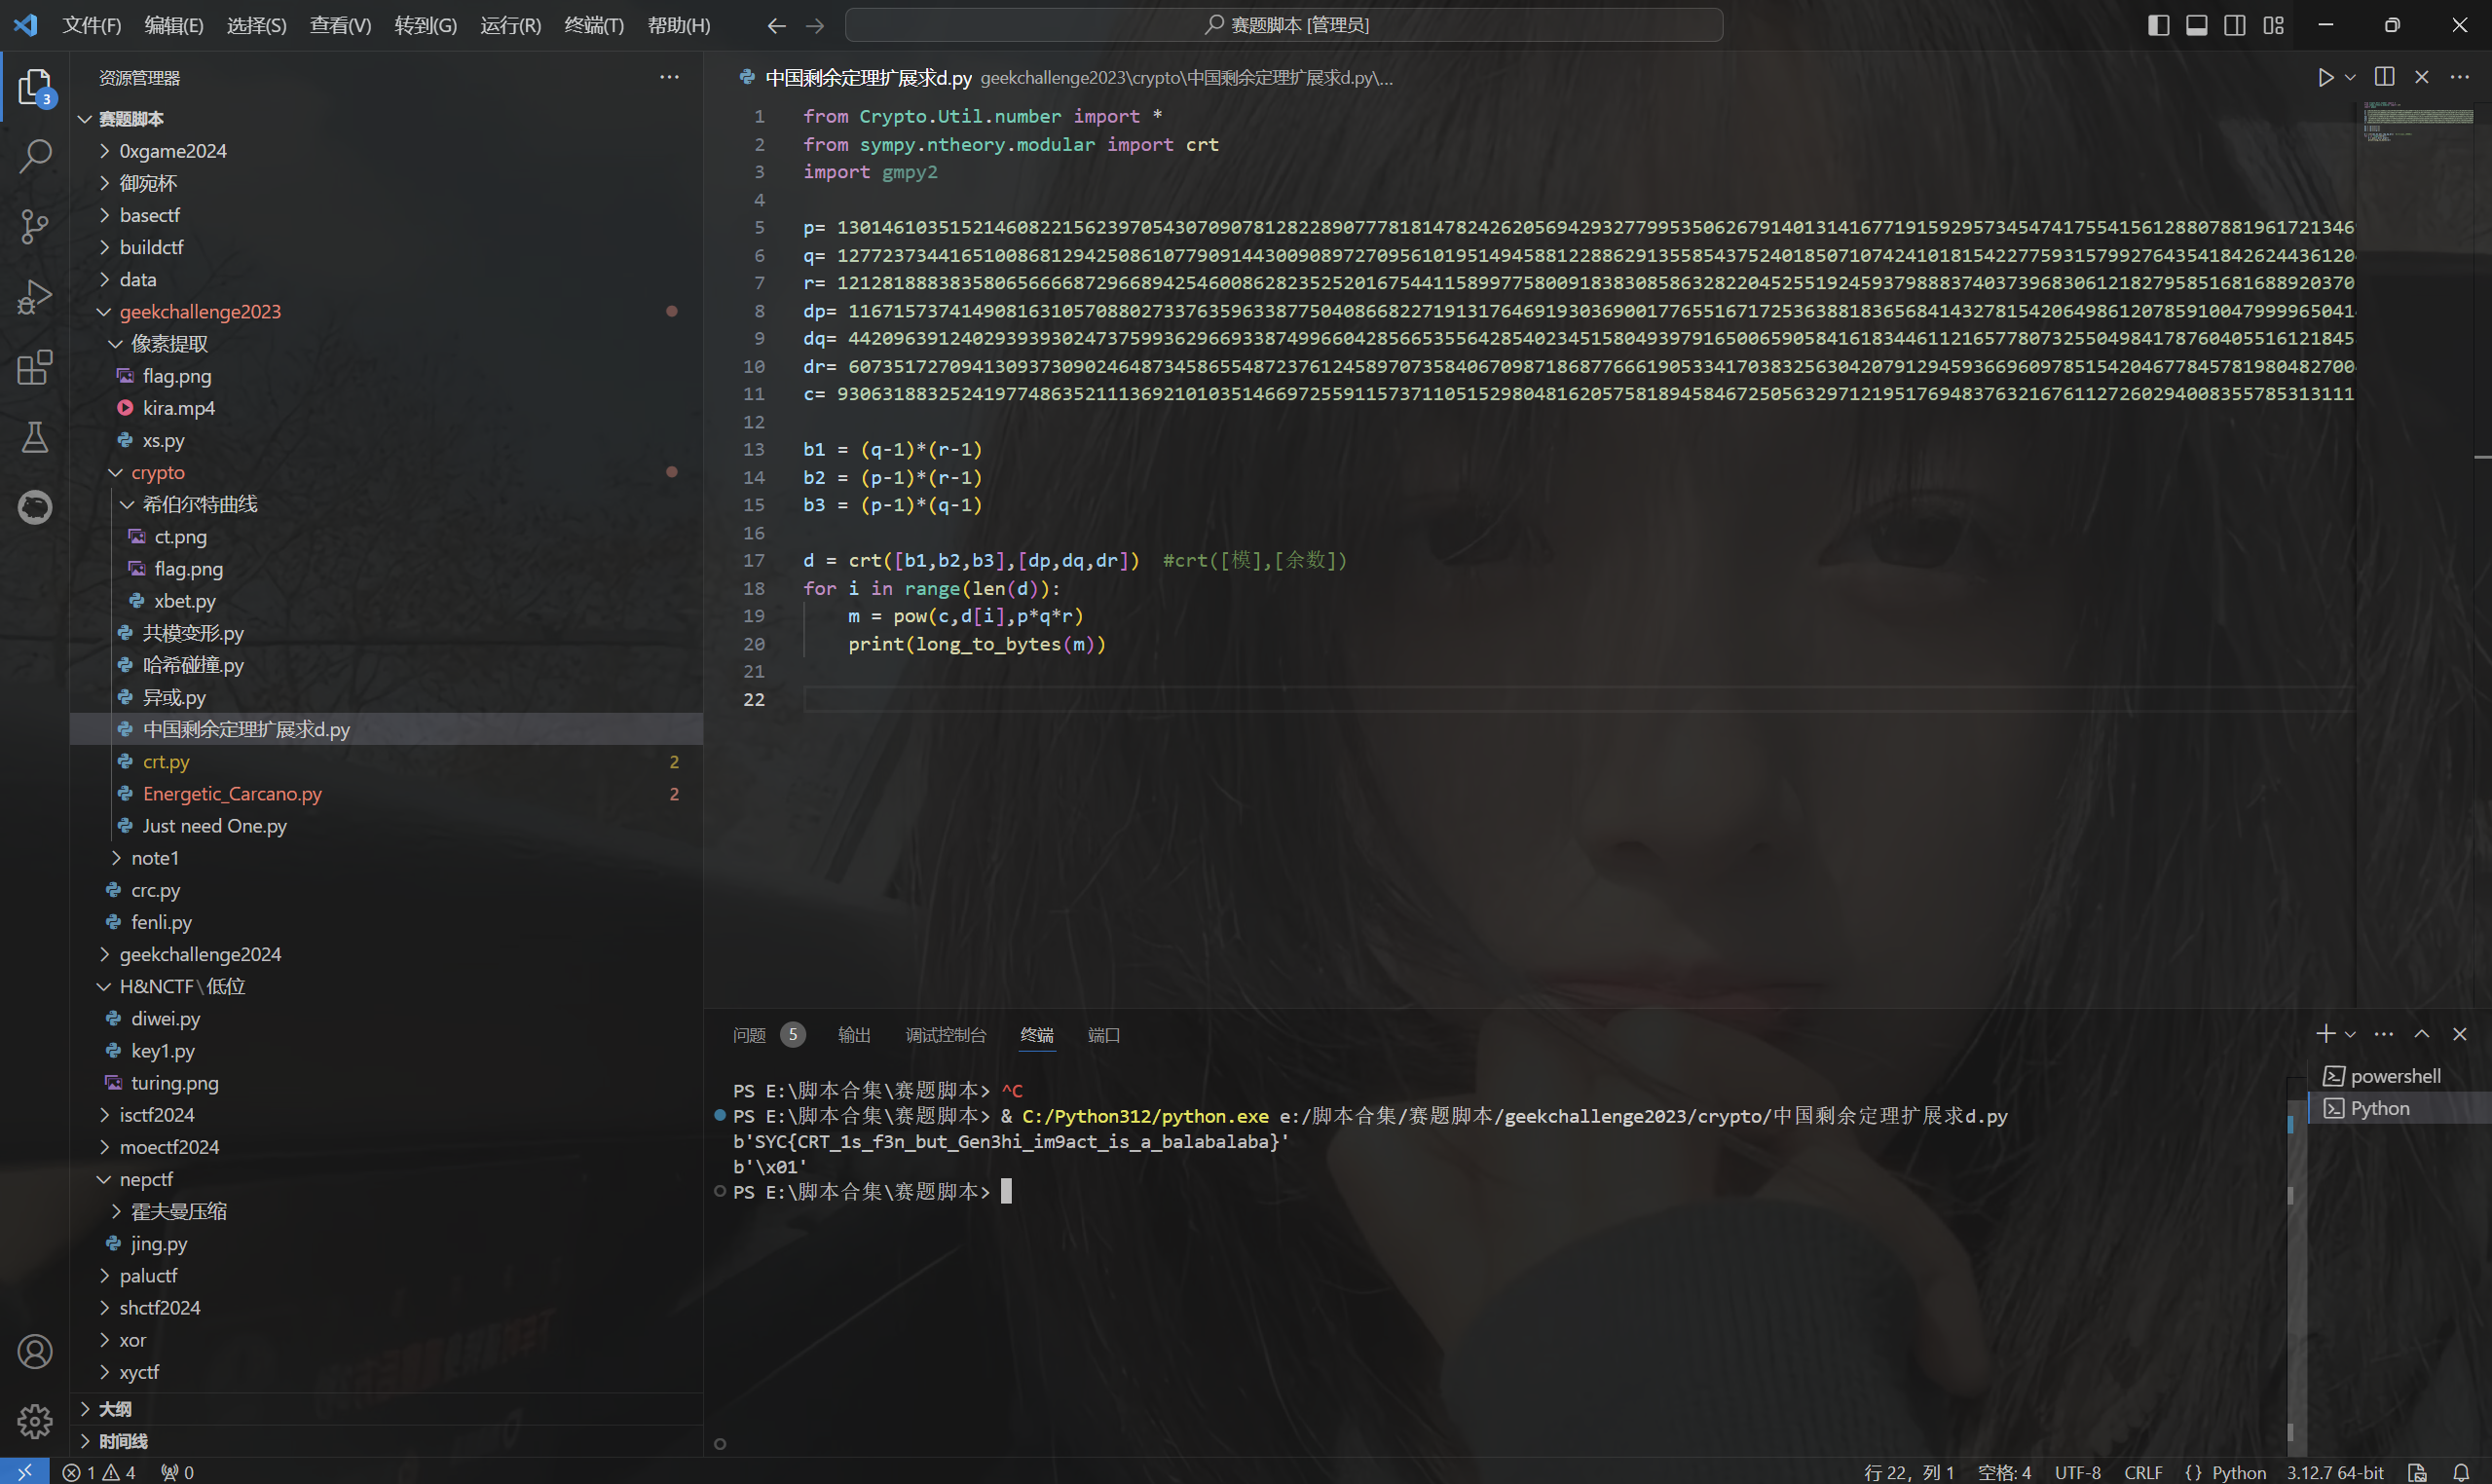Split the editor to the right

click(x=2384, y=77)
